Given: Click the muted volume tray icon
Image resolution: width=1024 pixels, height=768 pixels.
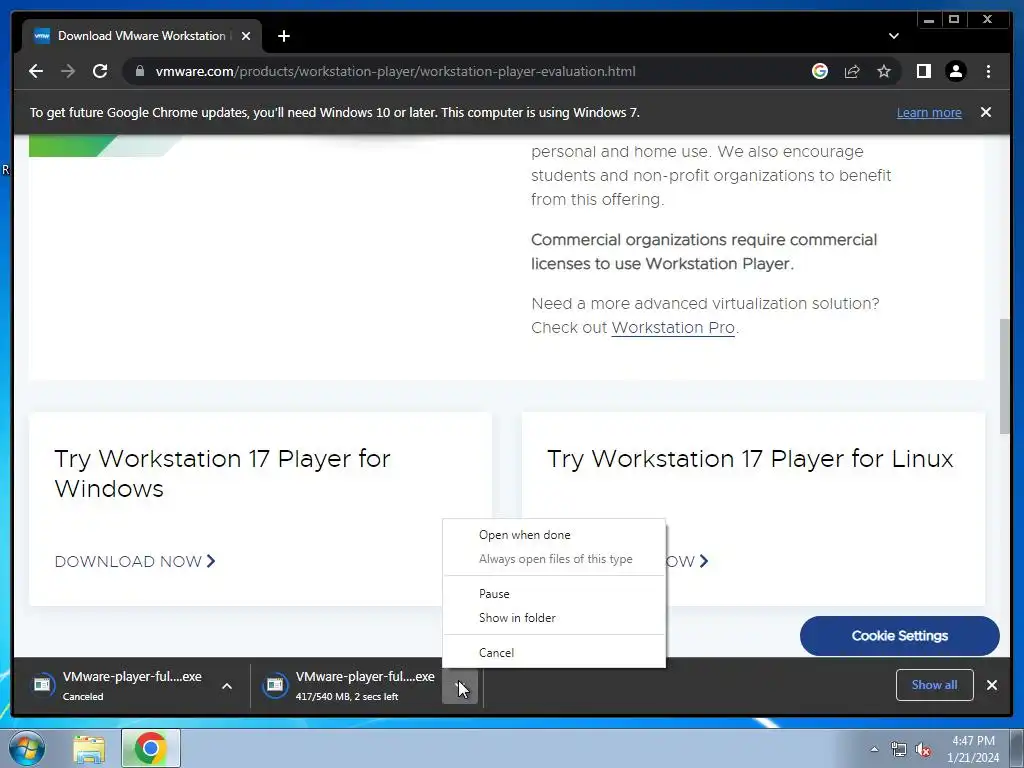Looking at the screenshot, I should [x=923, y=750].
